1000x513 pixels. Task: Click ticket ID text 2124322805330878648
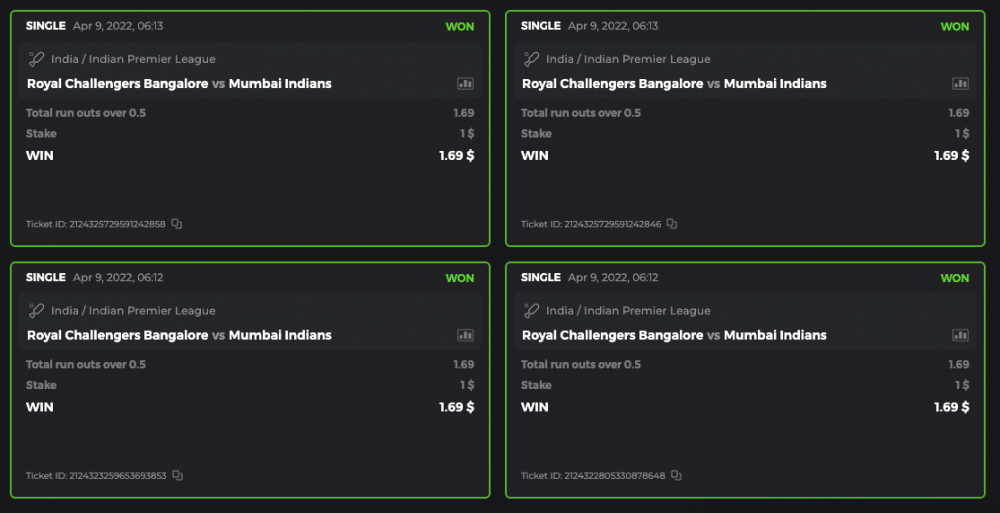click(x=615, y=476)
